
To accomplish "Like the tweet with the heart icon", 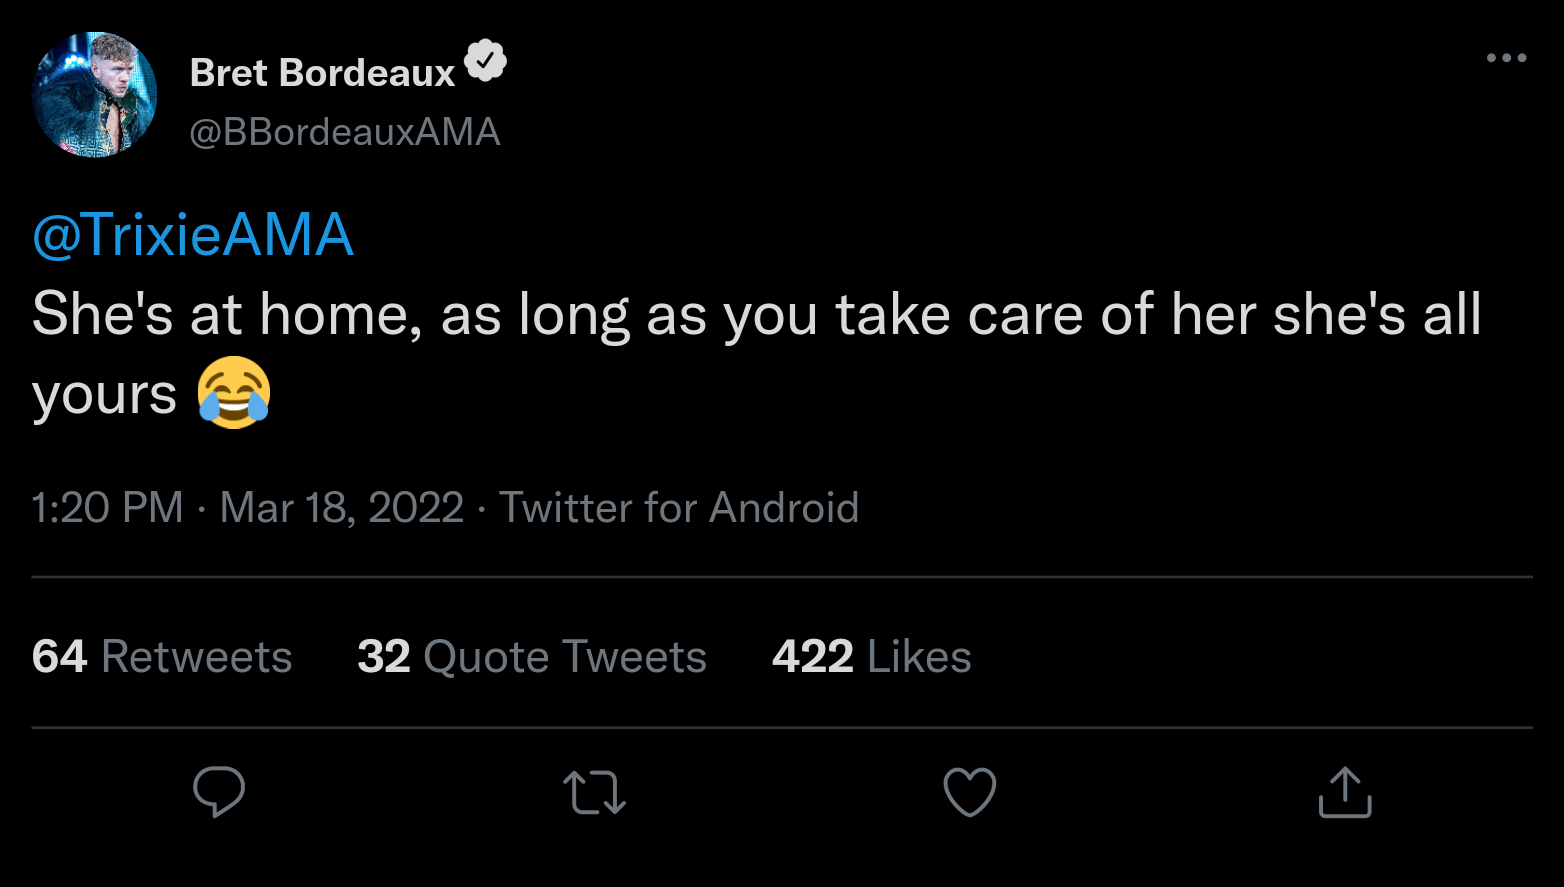I will 970,792.
